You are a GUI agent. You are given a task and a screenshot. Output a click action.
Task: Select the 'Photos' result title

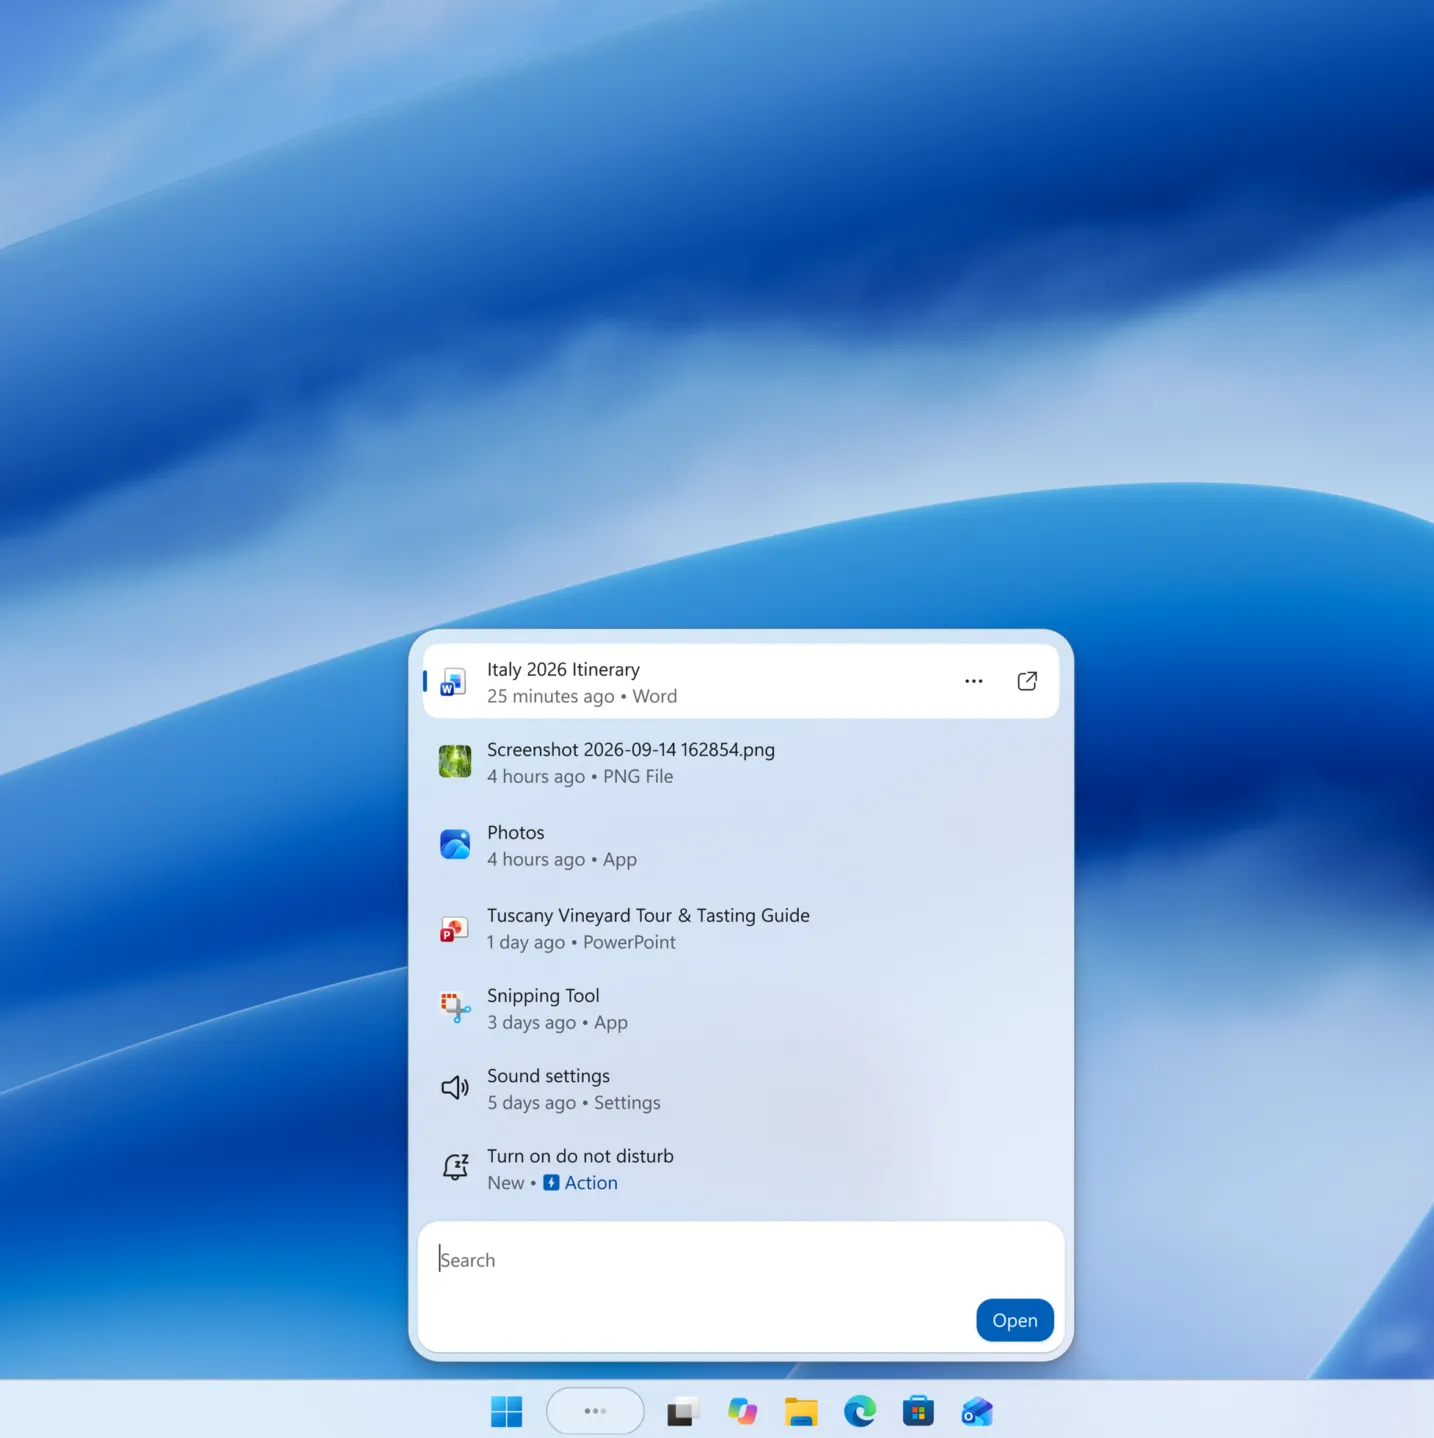click(516, 832)
